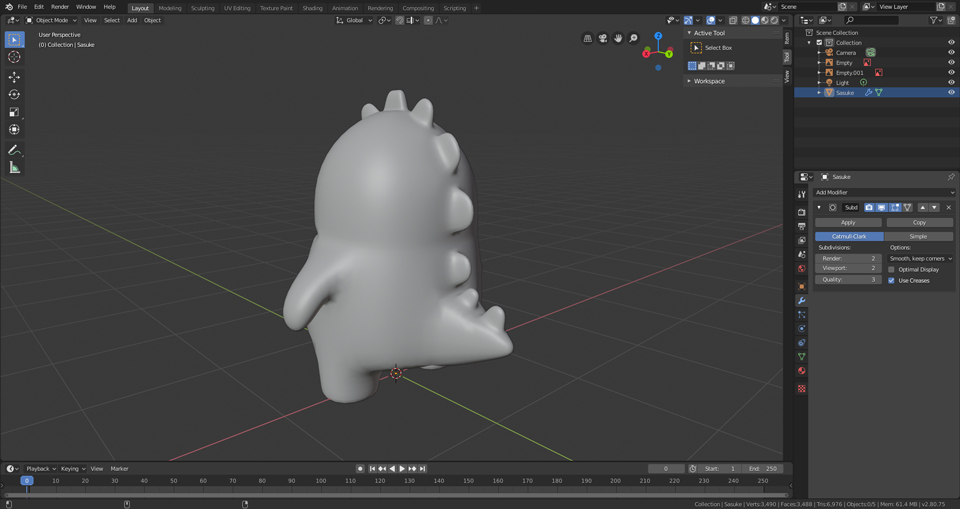Open the Global transform orientation dropdown
Screen dimensions: 960x509
[354, 20]
